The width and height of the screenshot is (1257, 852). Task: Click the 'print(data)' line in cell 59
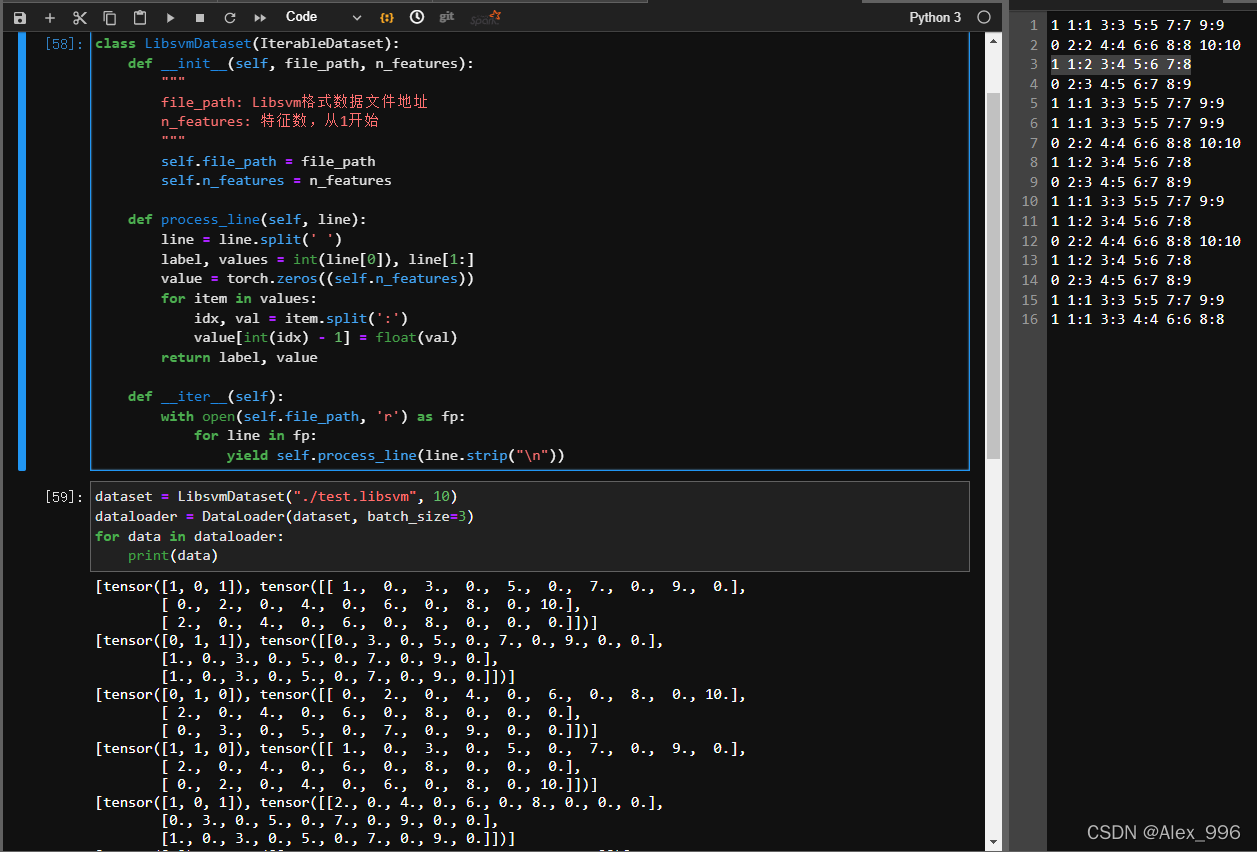tap(173, 555)
